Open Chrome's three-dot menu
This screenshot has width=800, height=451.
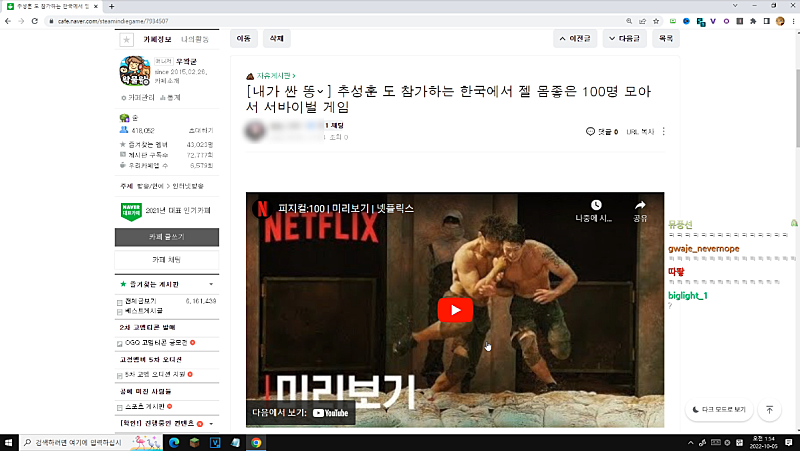pos(793,21)
